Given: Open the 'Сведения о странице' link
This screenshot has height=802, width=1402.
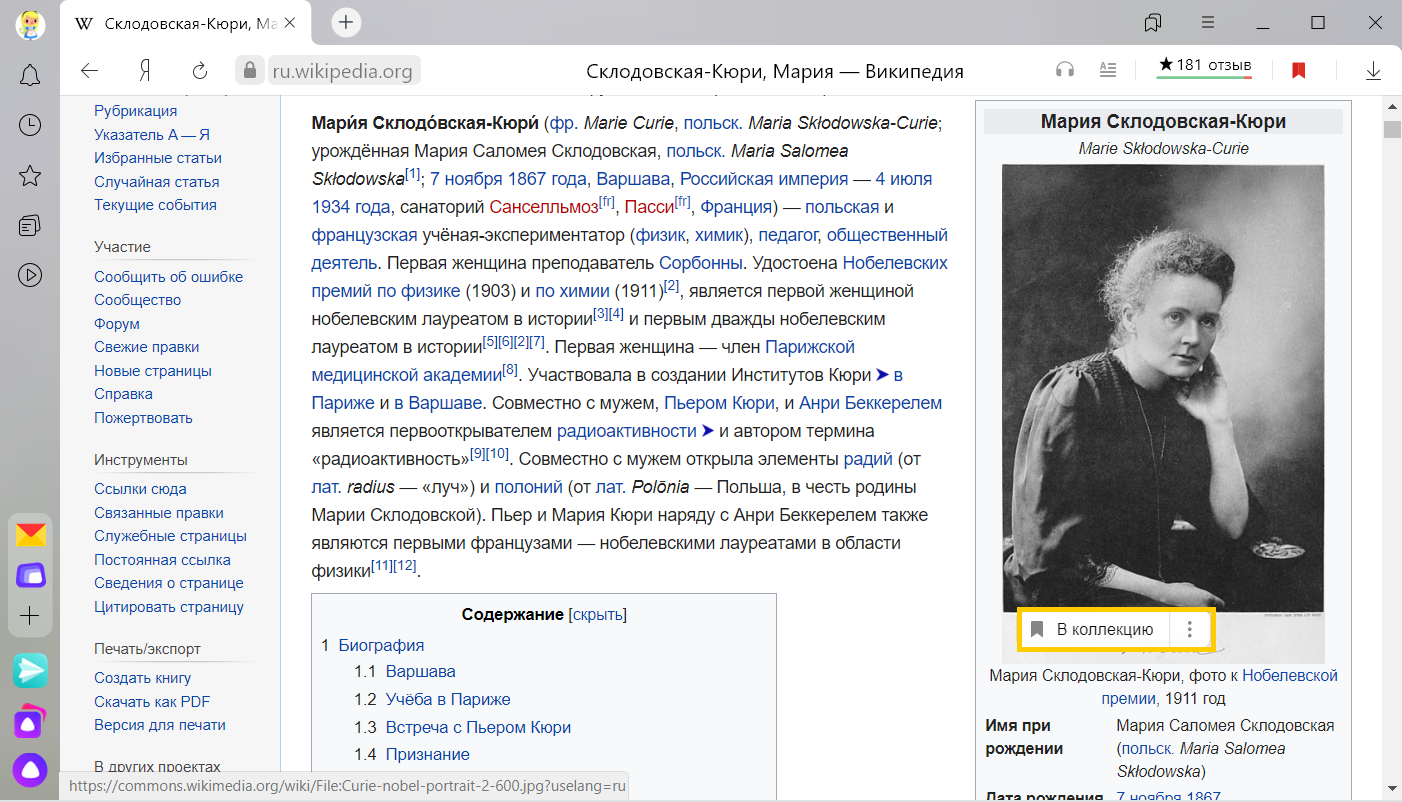Looking at the screenshot, I should [x=169, y=583].
